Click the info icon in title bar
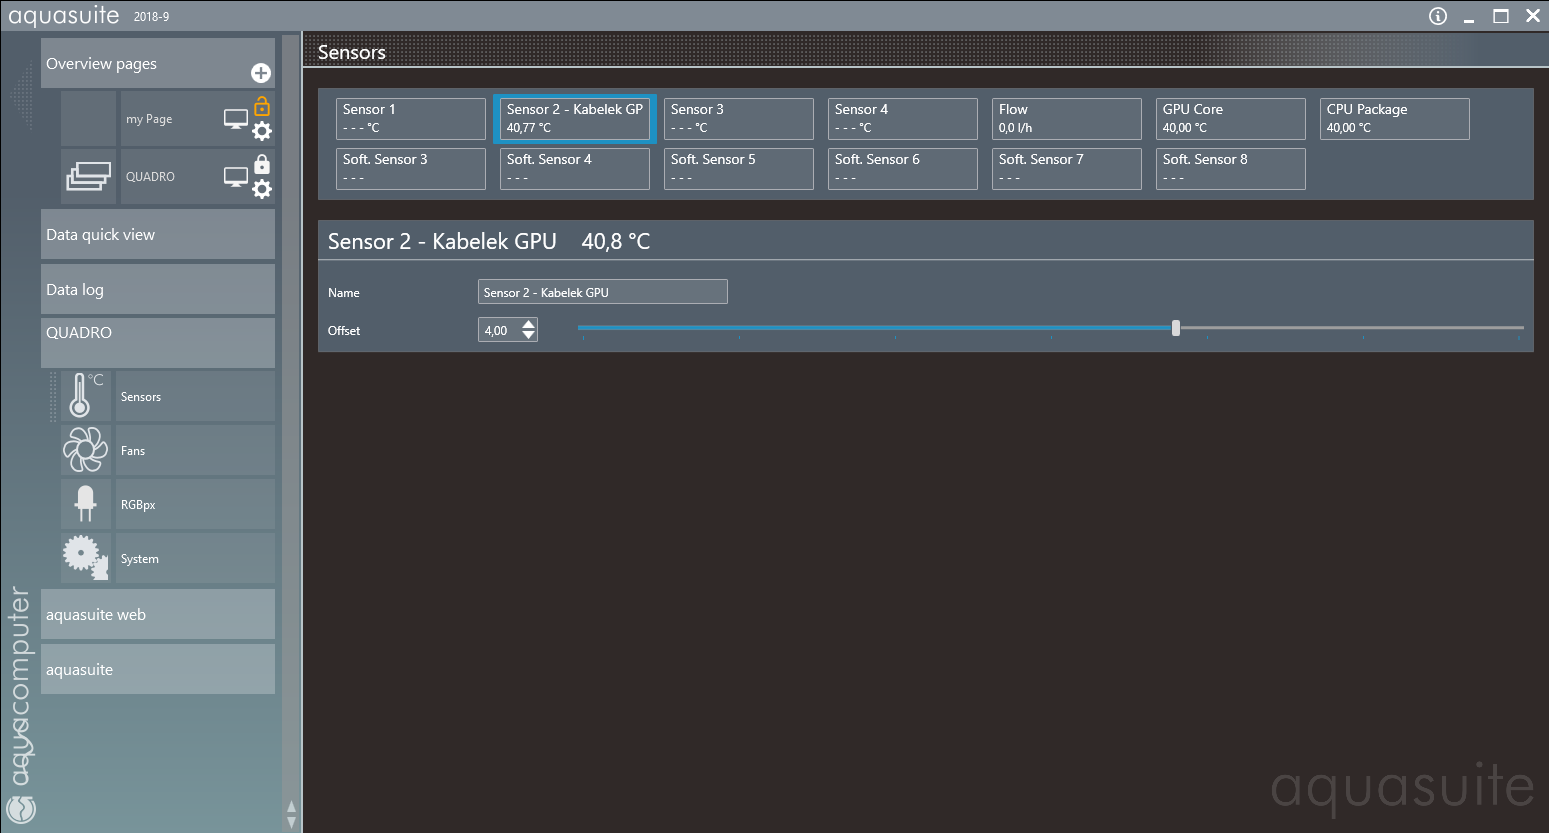This screenshot has width=1549, height=833. 1438,16
